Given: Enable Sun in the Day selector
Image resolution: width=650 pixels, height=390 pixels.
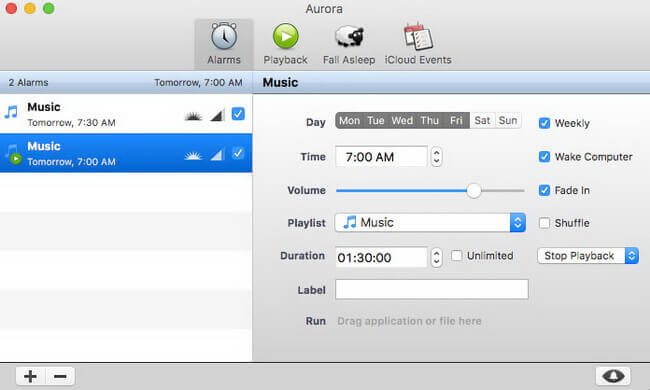Looking at the screenshot, I should point(508,121).
